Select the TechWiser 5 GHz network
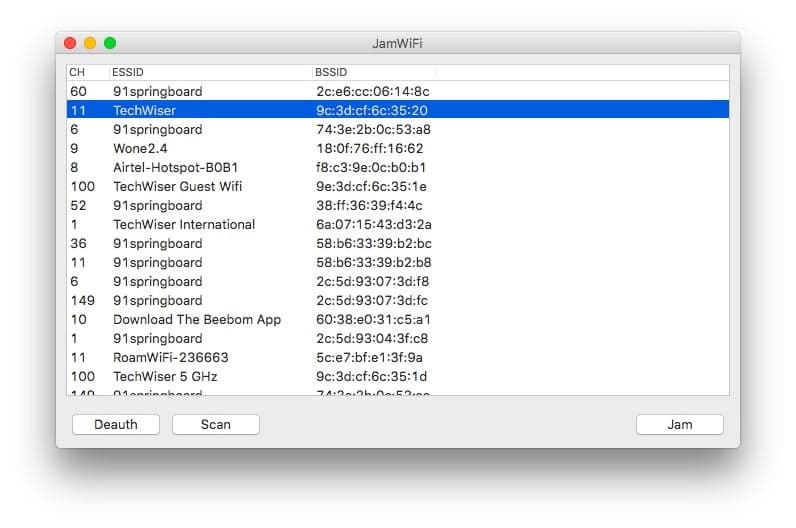The image size is (796, 528). tap(398, 377)
